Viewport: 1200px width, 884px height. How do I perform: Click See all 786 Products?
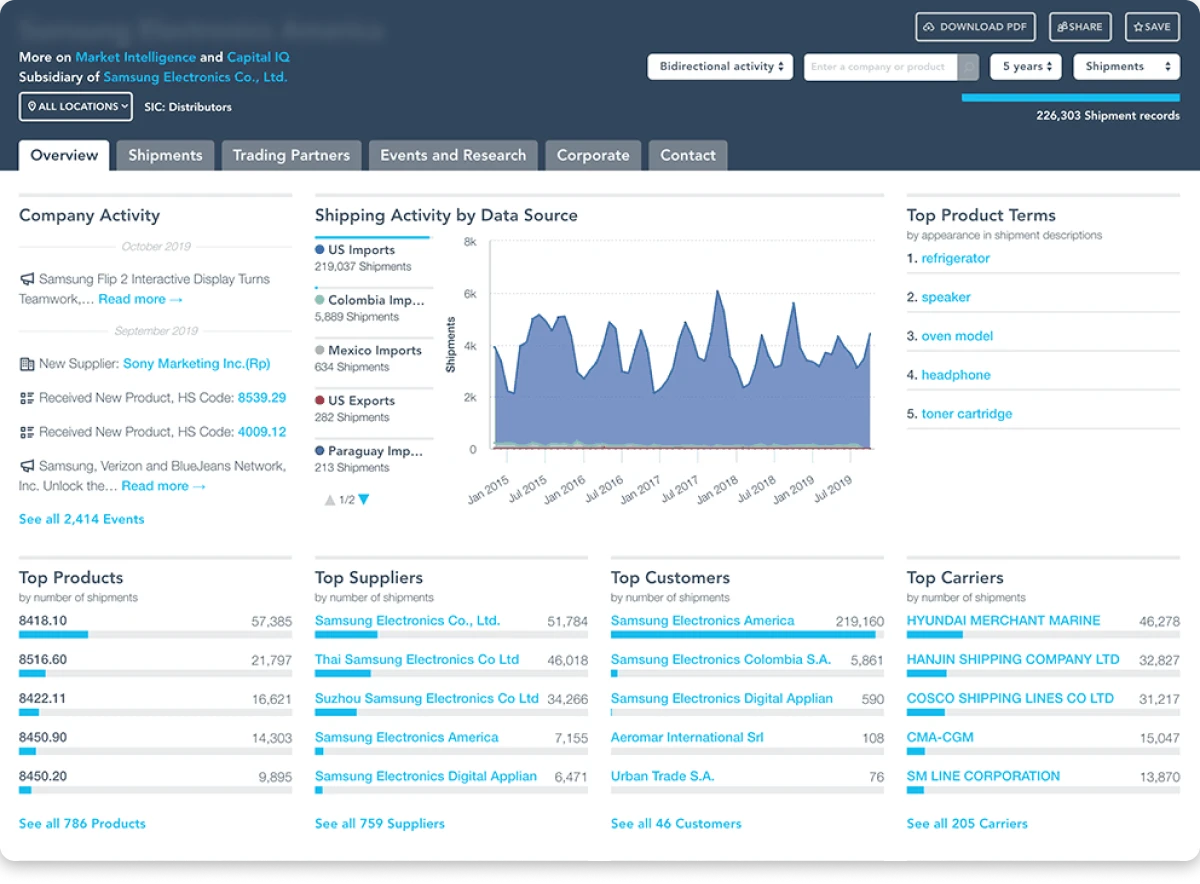click(x=82, y=824)
